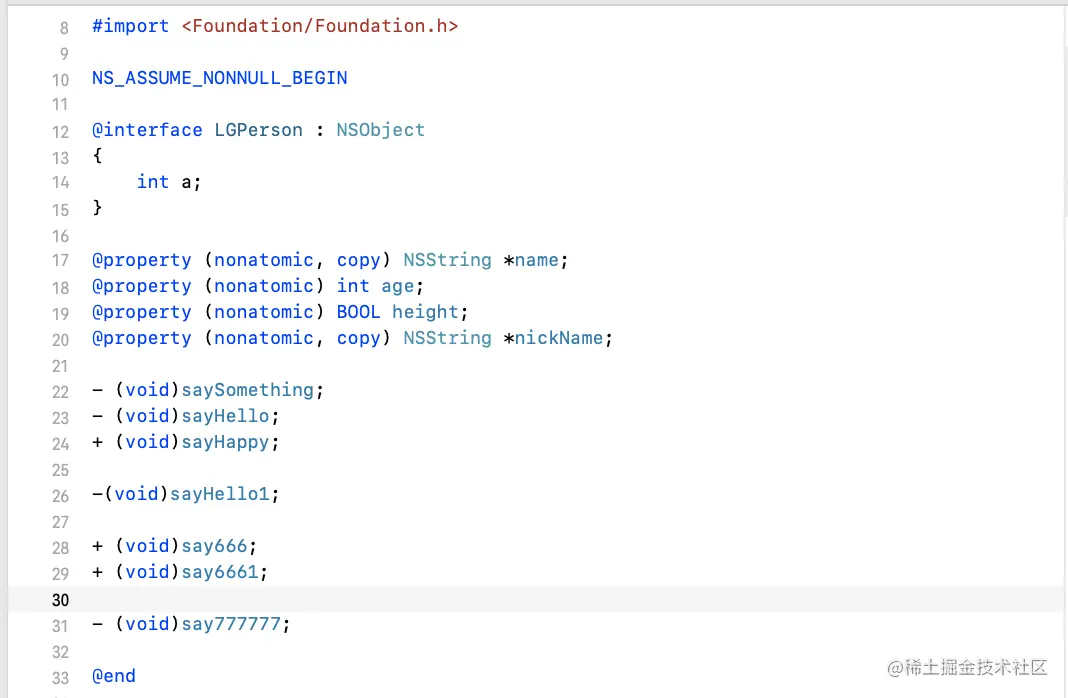Select the NSObject superclass reference
The image size is (1068, 698).
[x=380, y=129]
